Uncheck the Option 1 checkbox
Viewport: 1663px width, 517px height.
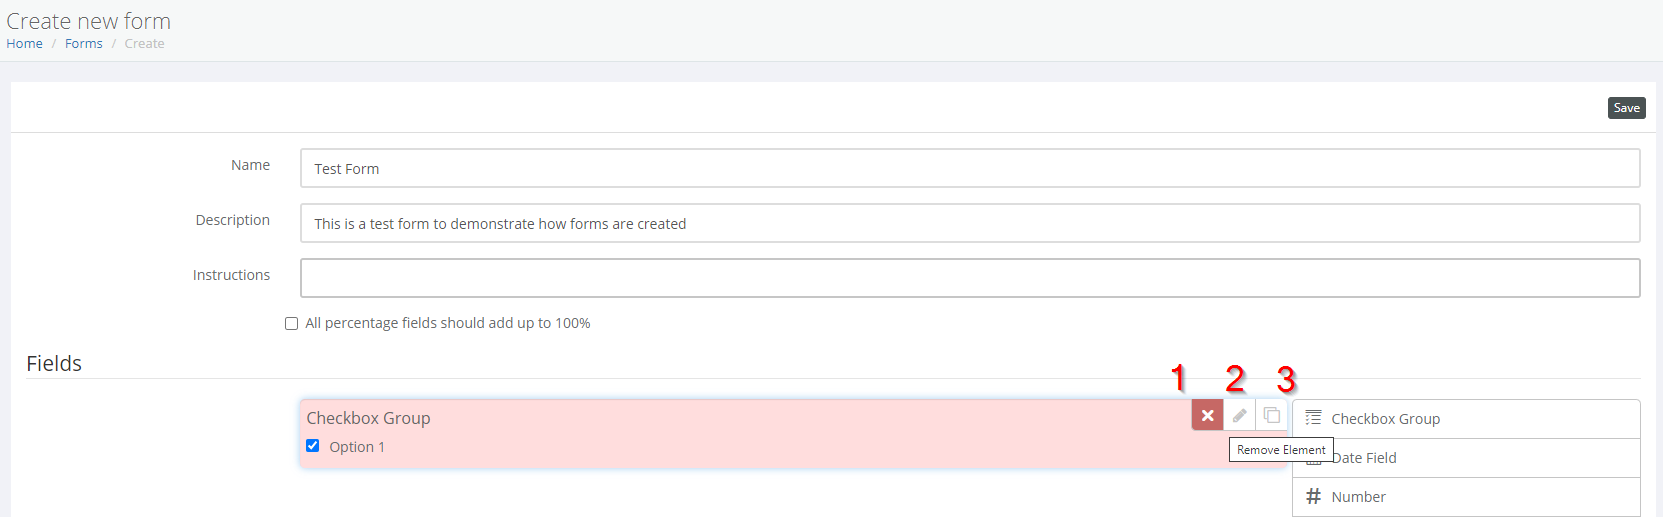[x=313, y=446]
